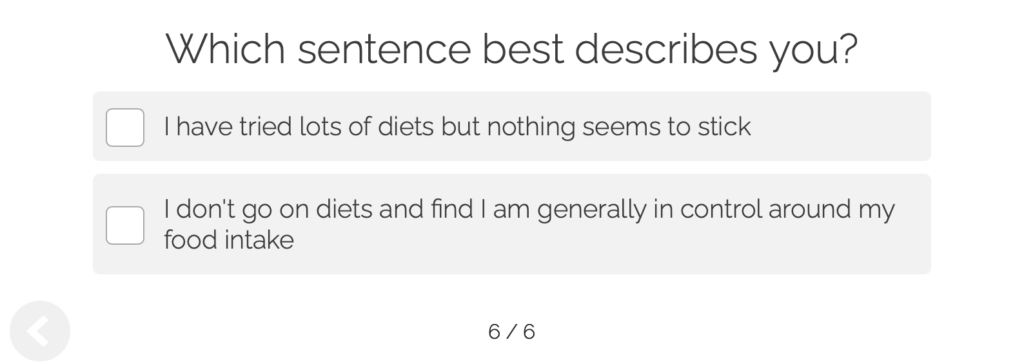The width and height of the screenshot is (1024, 362).
Task: Go back one step with the left chevron
Action: click(39, 331)
